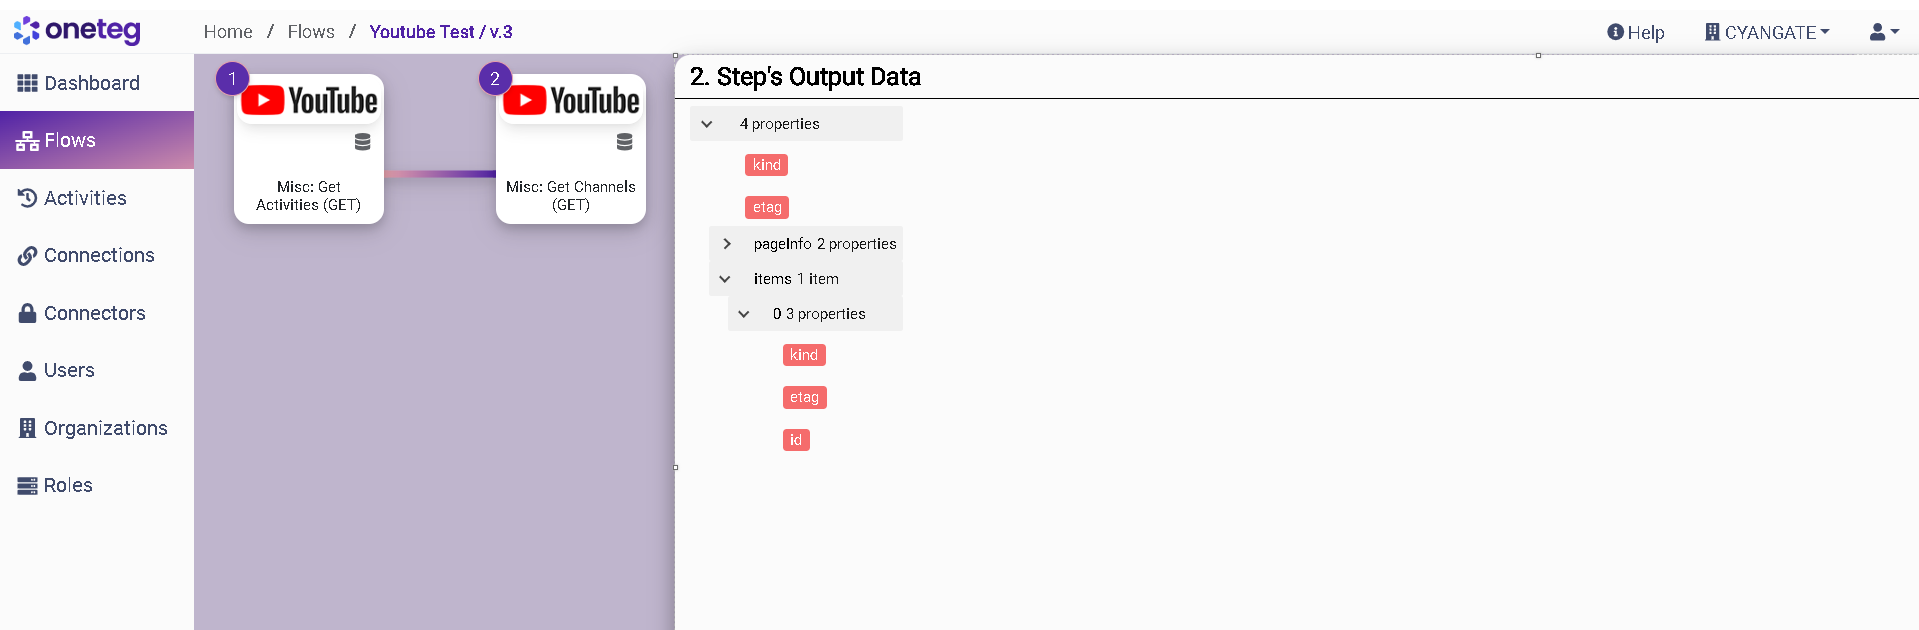Click the Help info icon
The image size is (1919, 630).
pos(1615,32)
